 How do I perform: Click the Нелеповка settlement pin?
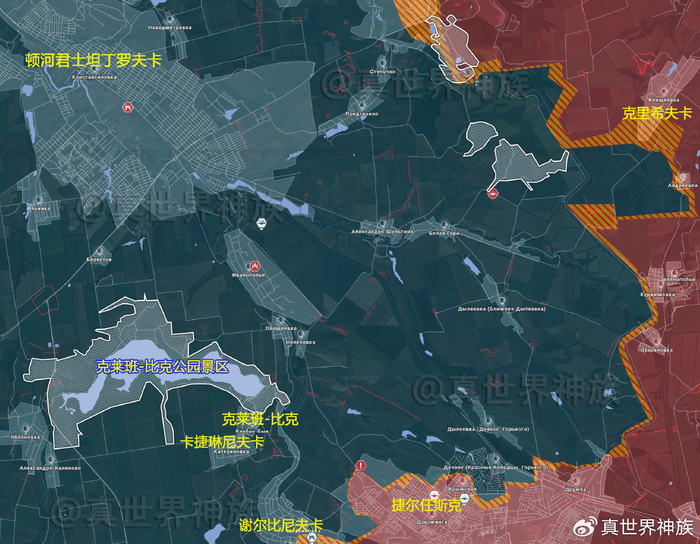pos(301,335)
